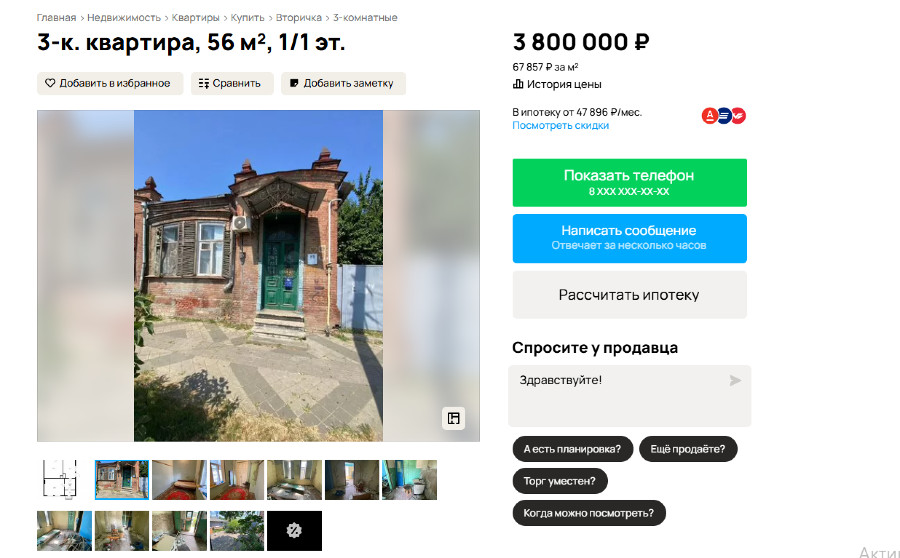Viewport: 900px width, 558px height.
Task: Choose the 'Торг уместен?' quick question
Action: [560, 481]
